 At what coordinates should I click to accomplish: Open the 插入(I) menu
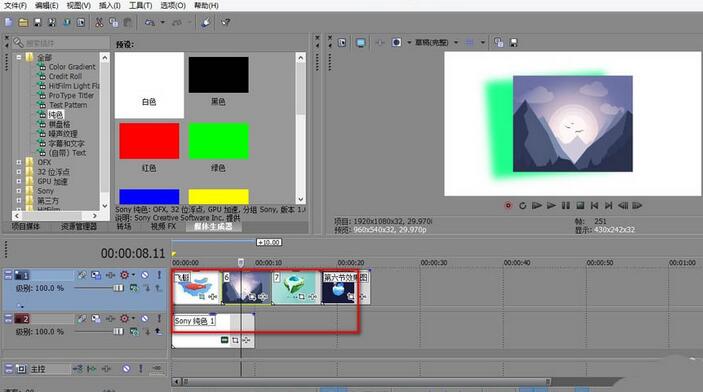(x=110, y=5)
